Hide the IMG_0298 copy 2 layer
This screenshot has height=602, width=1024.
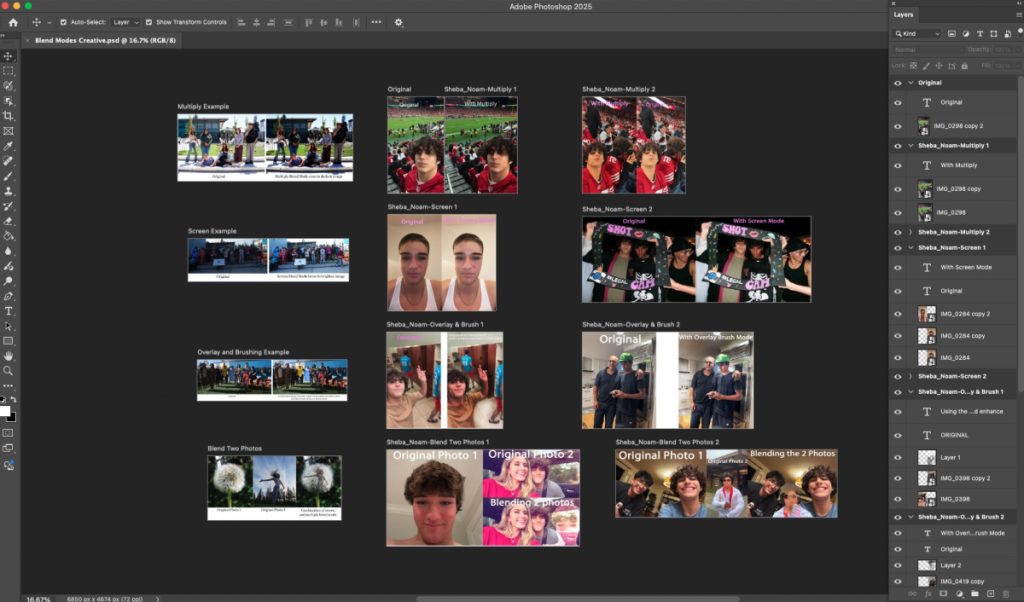click(897, 126)
